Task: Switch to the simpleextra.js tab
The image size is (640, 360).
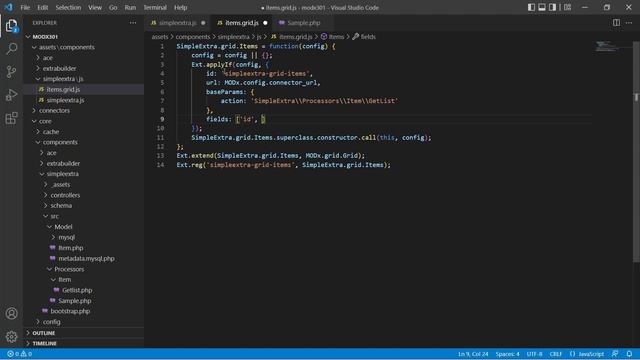Action: pyautogui.click(x=178, y=23)
